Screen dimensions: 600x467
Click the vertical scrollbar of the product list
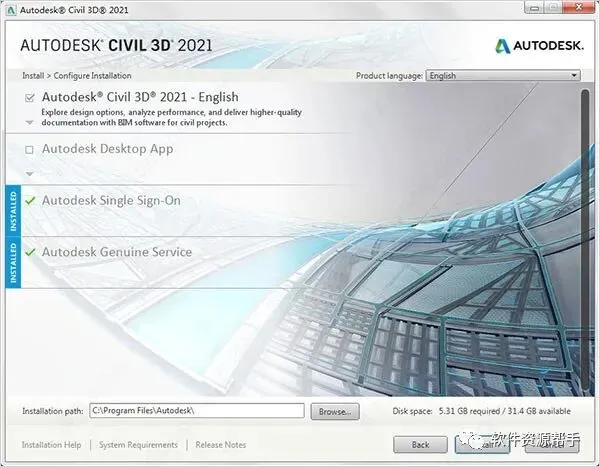(x=585, y=242)
